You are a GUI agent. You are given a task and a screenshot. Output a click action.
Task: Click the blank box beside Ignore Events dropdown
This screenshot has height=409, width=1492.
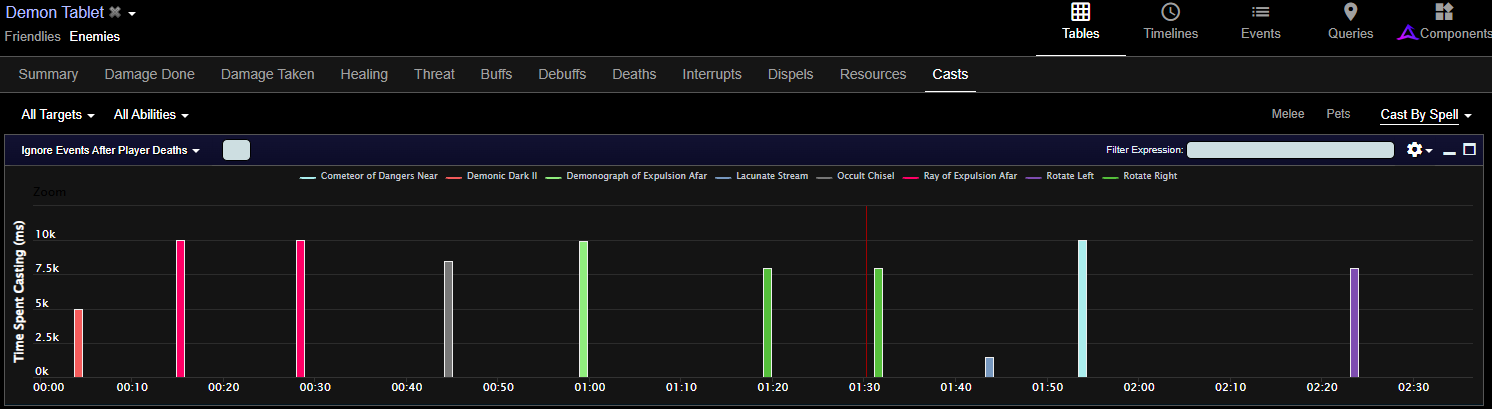coord(236,150)
